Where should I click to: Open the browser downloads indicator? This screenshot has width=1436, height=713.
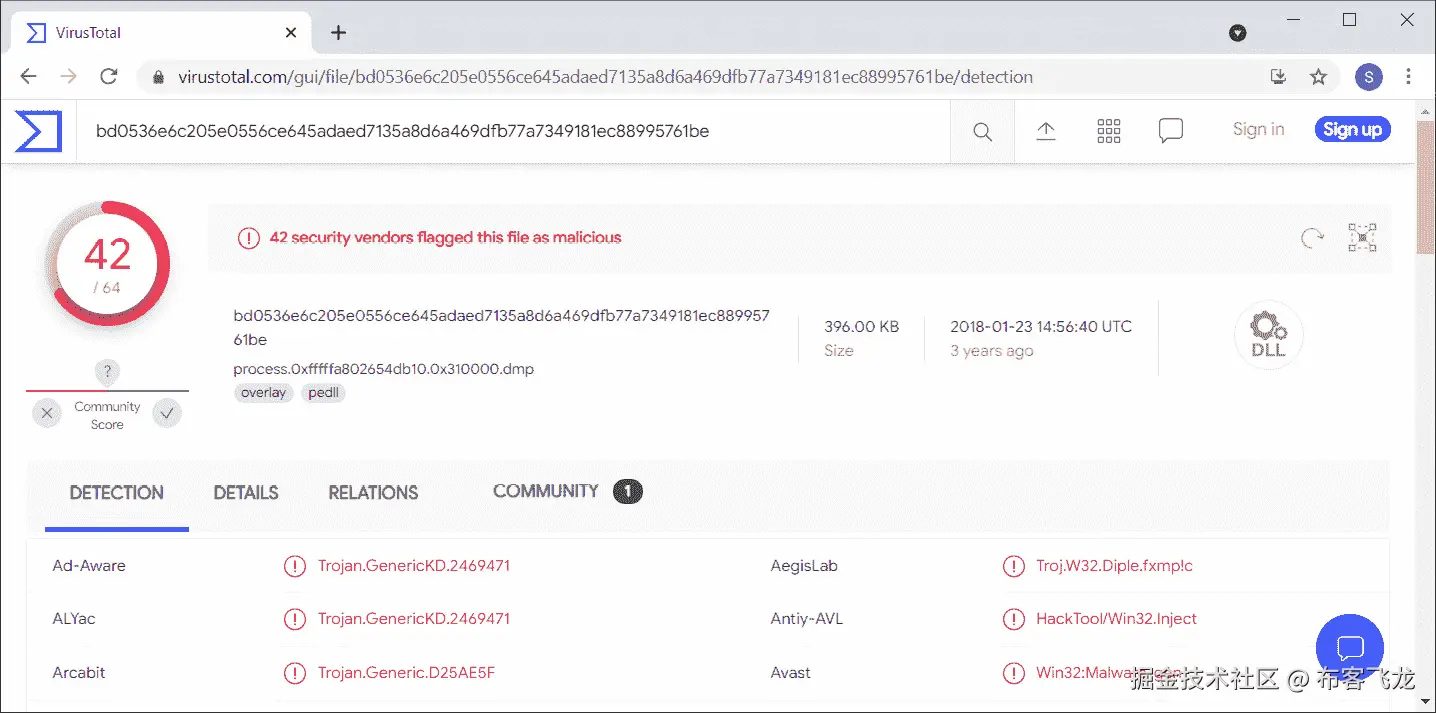[1278, 76]
